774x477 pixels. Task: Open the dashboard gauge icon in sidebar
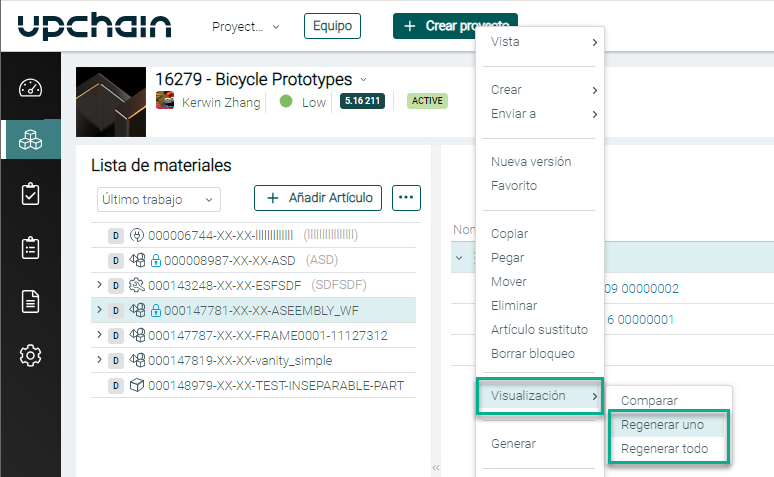point(31,88)
